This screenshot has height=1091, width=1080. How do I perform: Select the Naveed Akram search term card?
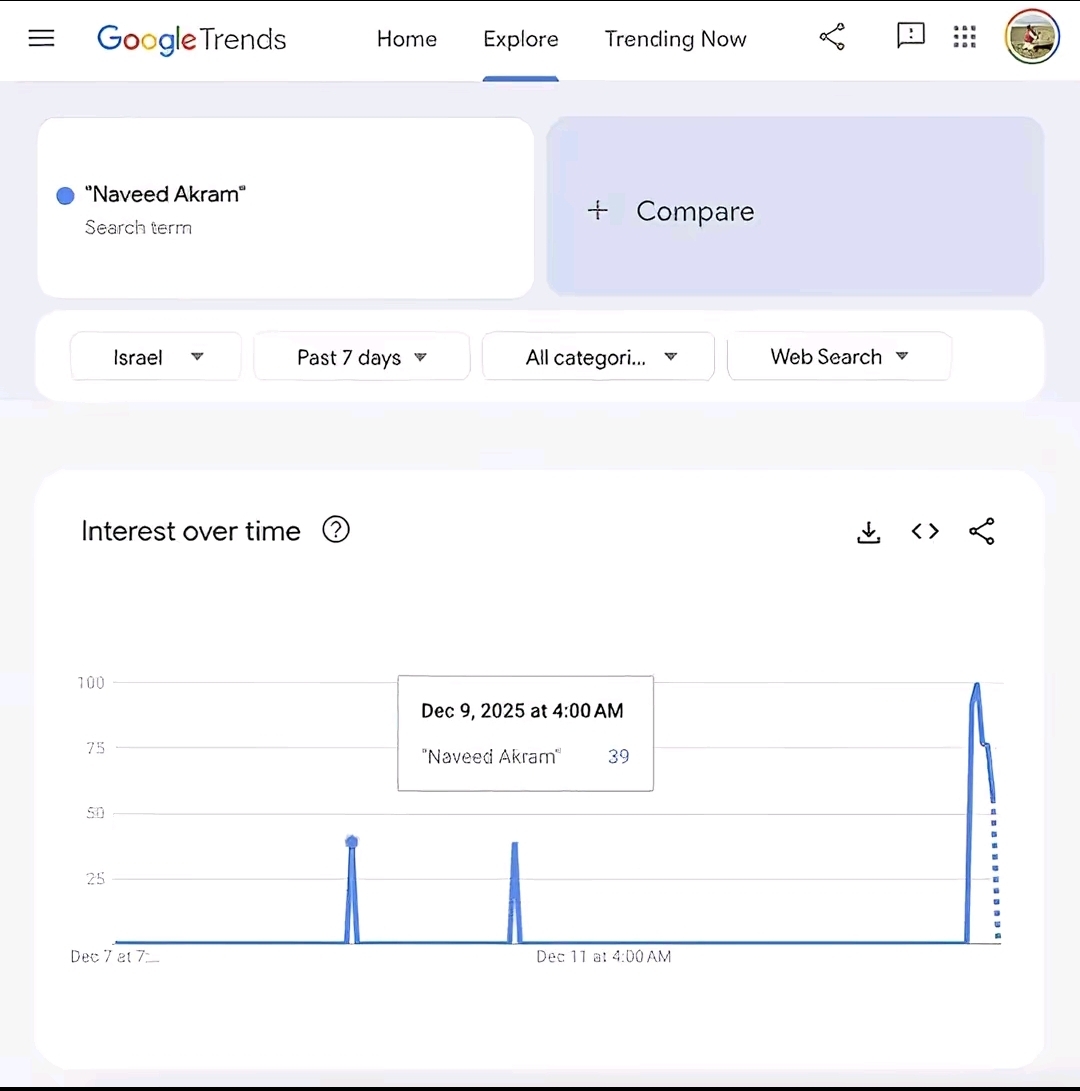coord(285,207)
